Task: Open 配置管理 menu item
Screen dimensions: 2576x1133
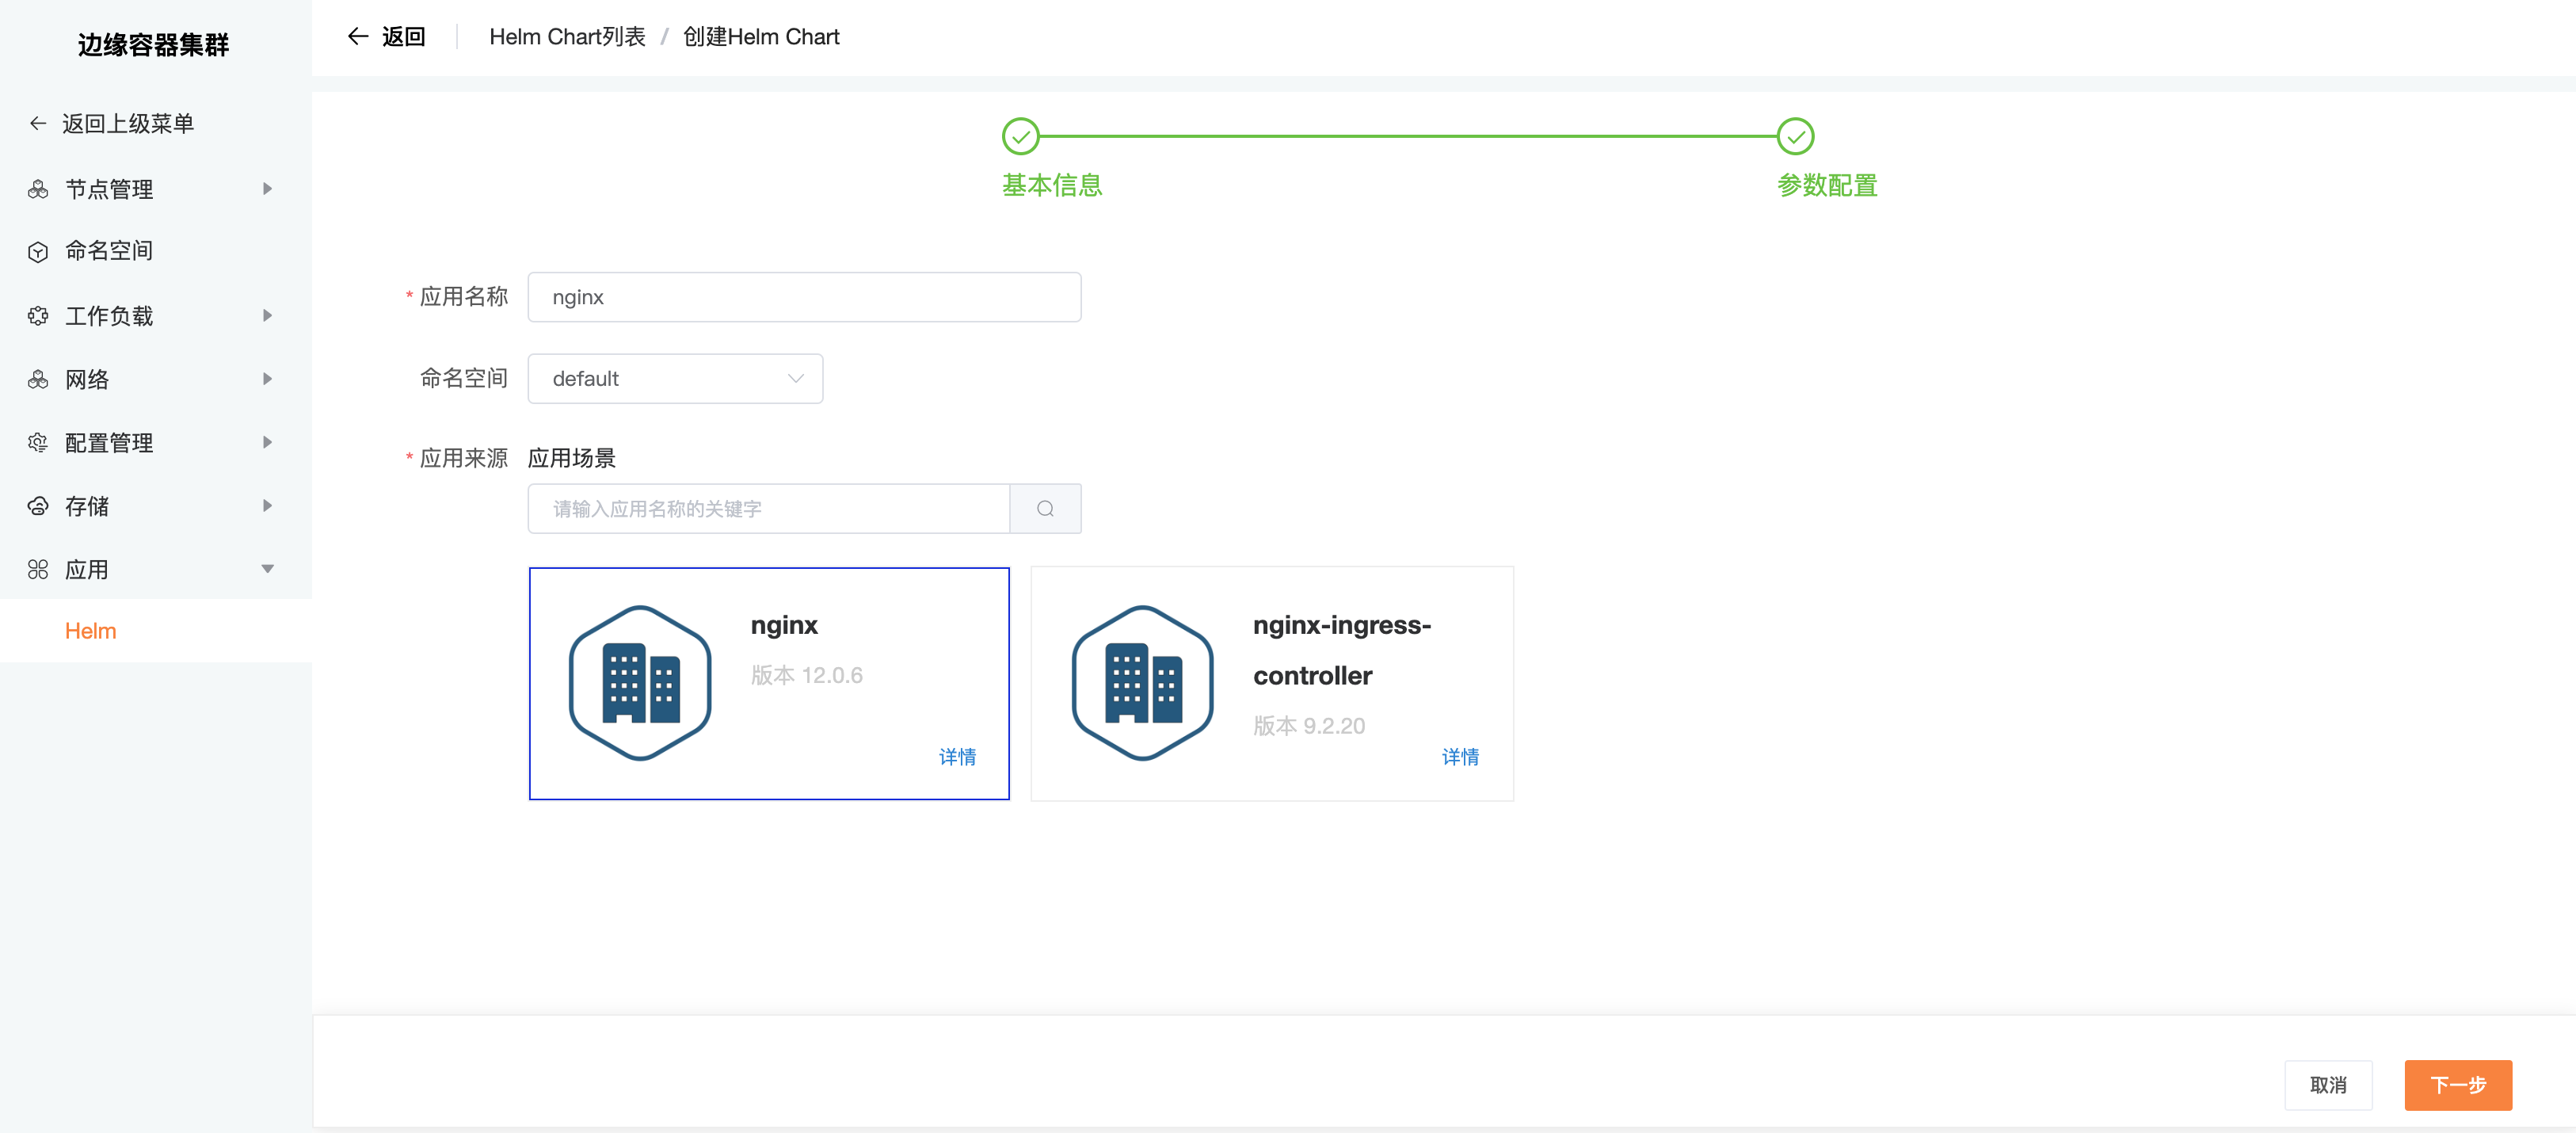Action: 156,442
